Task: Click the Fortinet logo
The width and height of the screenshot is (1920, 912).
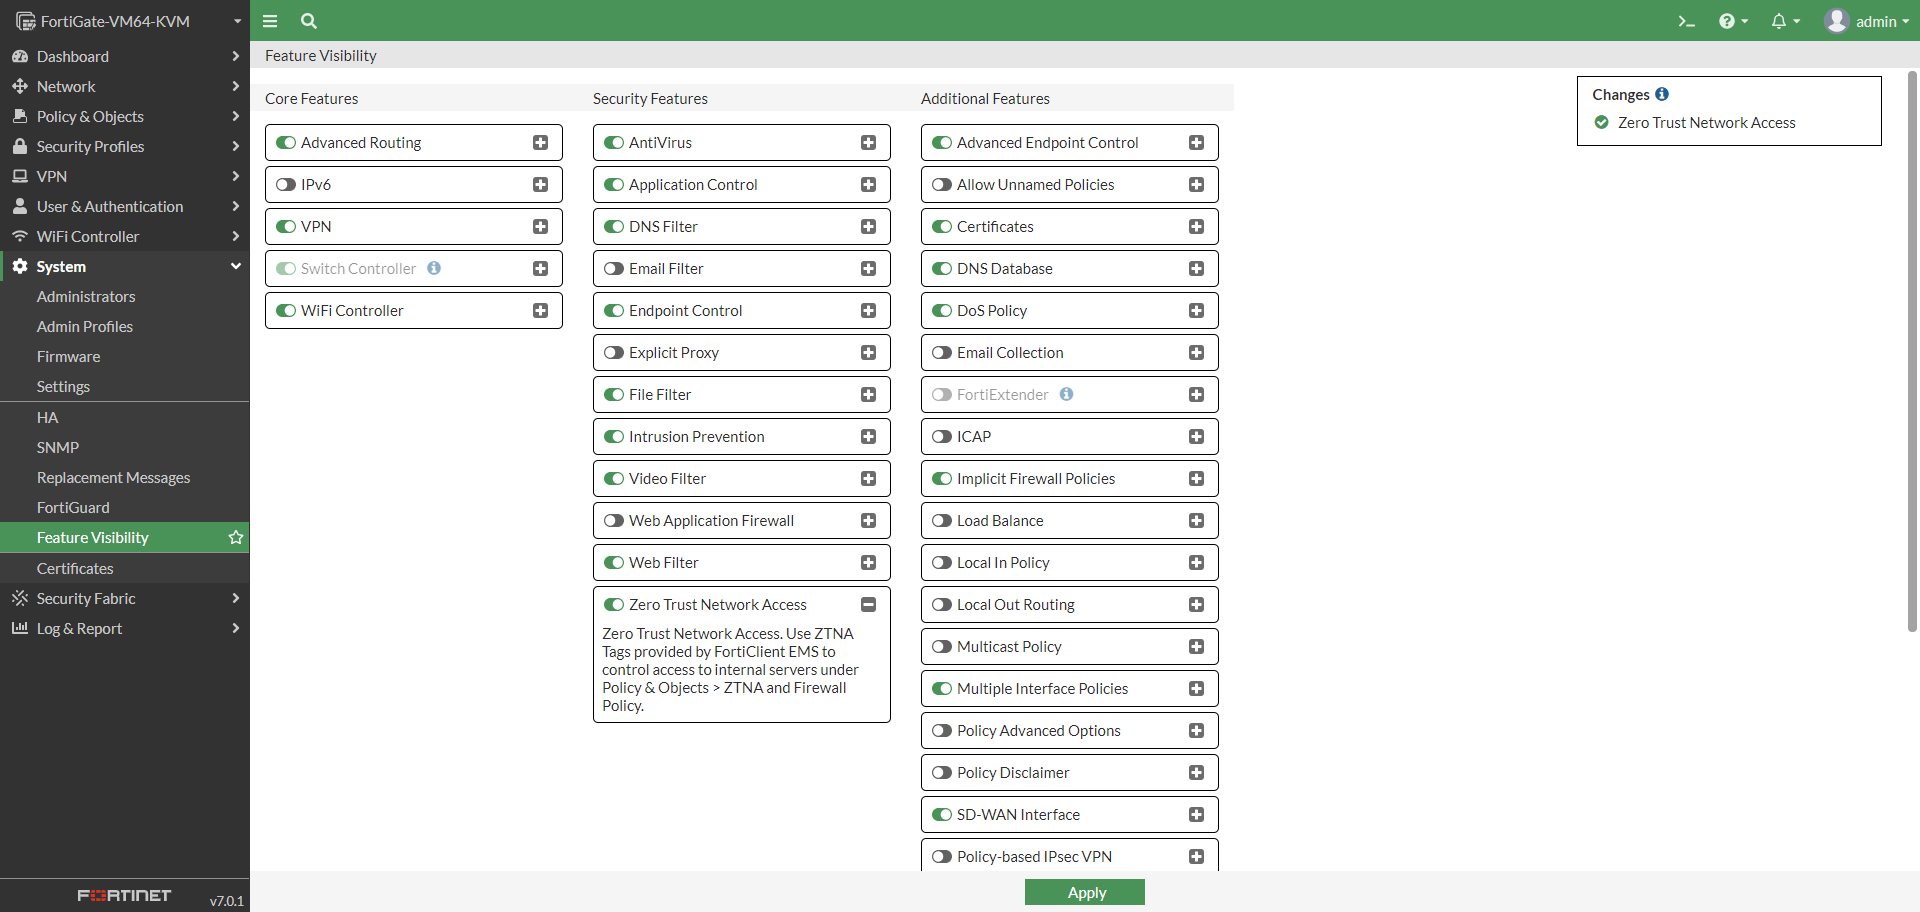Action: 124,895
